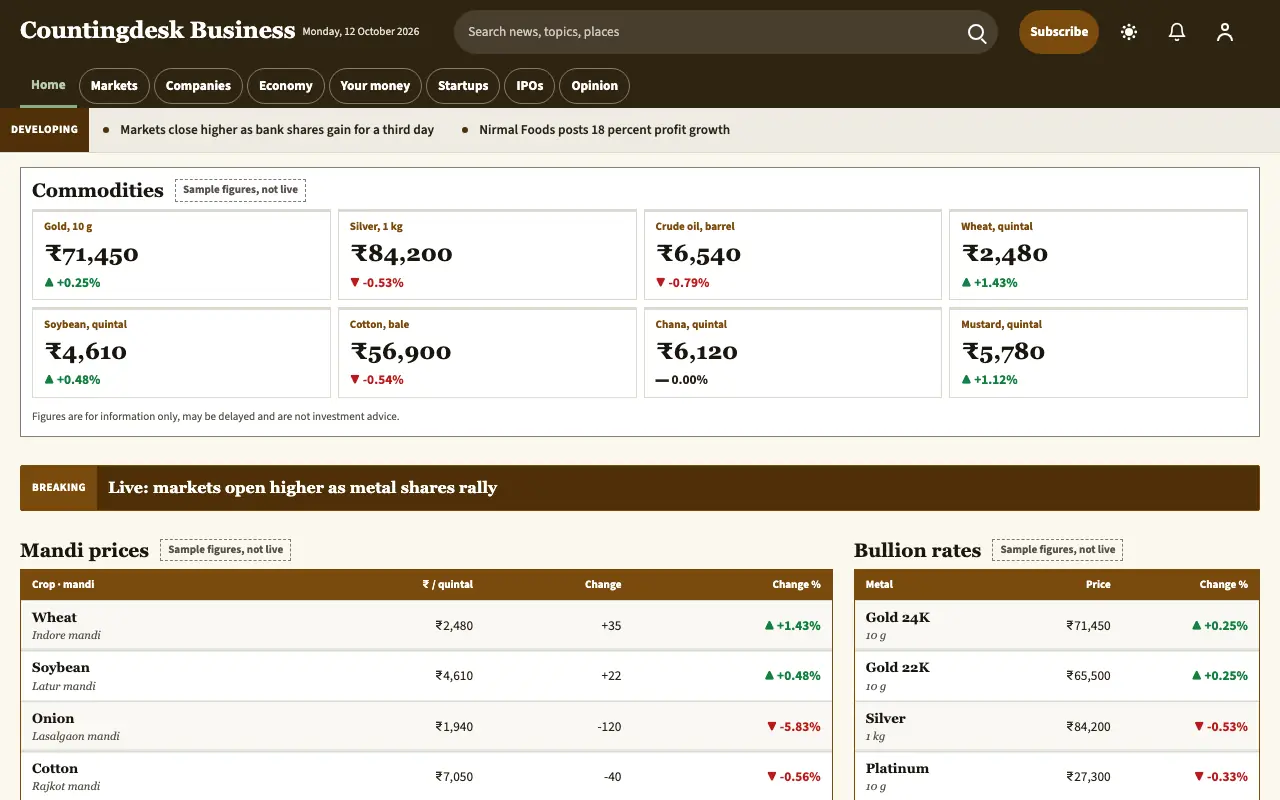Go to the Home tab
The width and height of the screenshot is (1280, 800).
[48, 85]
